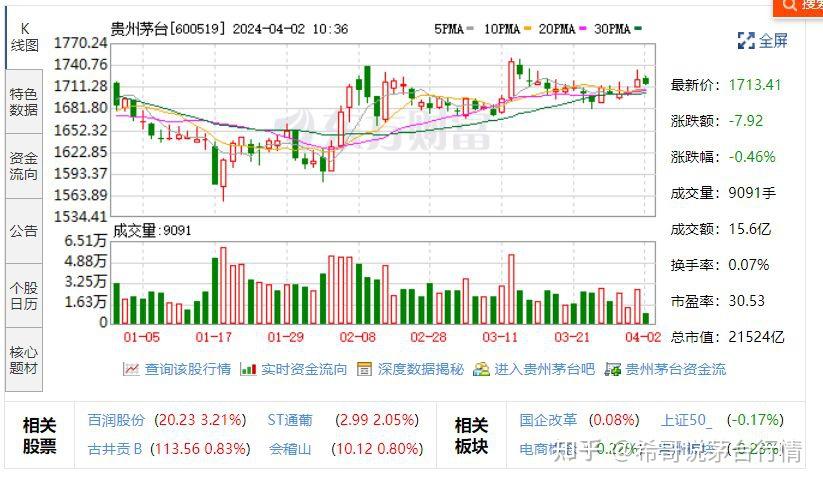Image resolution: width=823 pixels, height=484 pixels.
Task: Switch to the 个股日历 tab
Action: click(24, 296)
